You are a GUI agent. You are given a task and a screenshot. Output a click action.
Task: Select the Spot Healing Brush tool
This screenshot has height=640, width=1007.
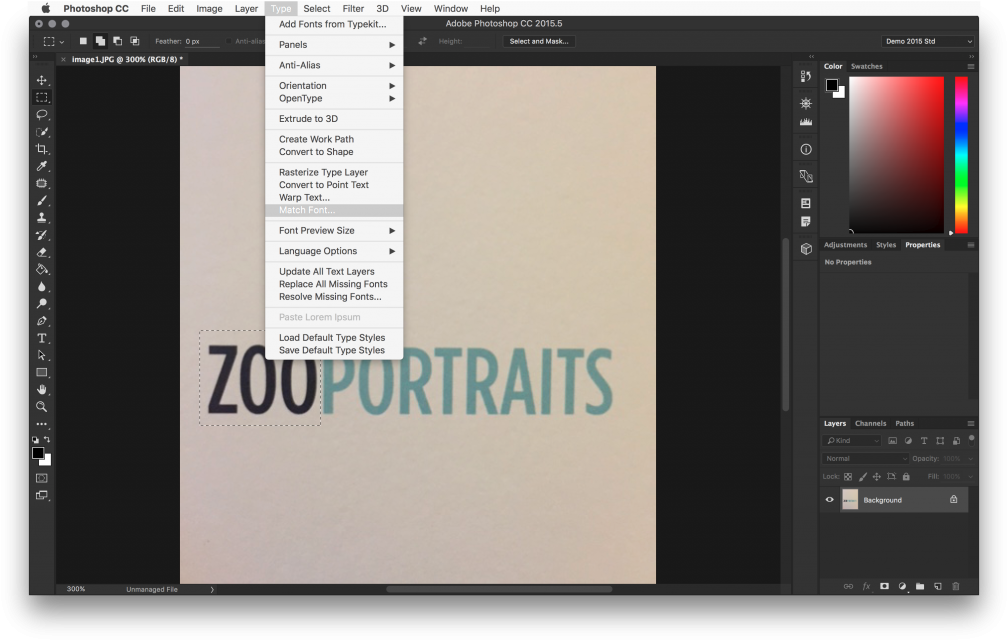tap(42, 184)
